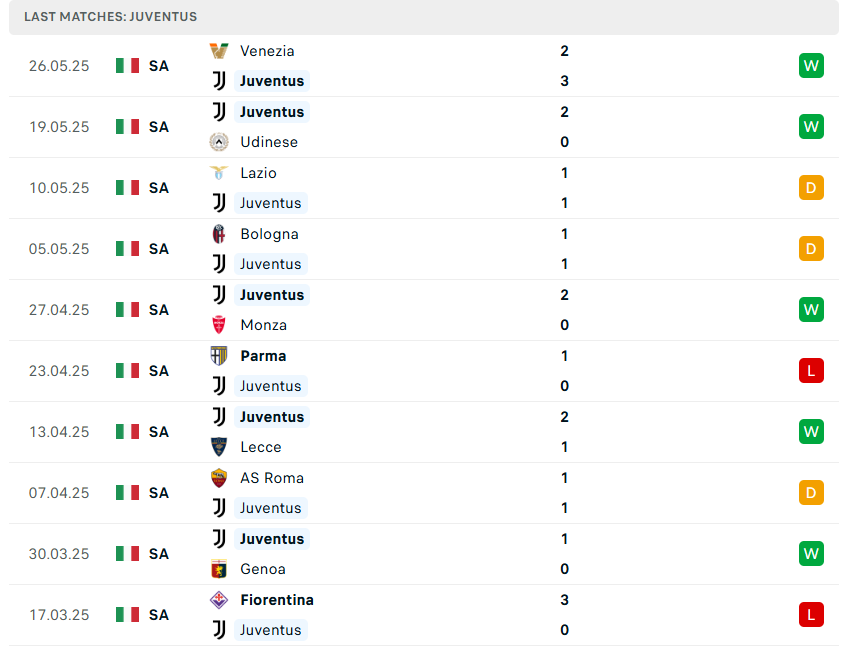
Task: Click the Lazio eagle crest icon
Action: (x=219, y=173)
